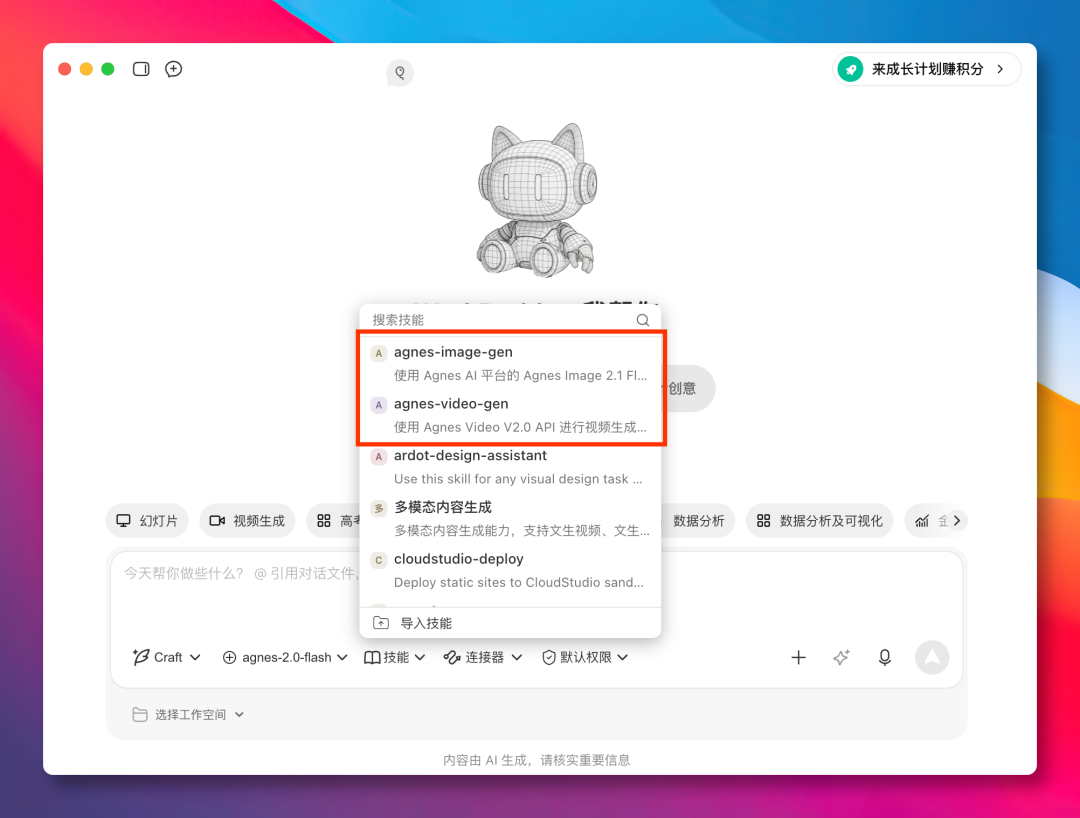Open the 连接器 connectors dropdown

pyautogui.click(x=483, y=658)
